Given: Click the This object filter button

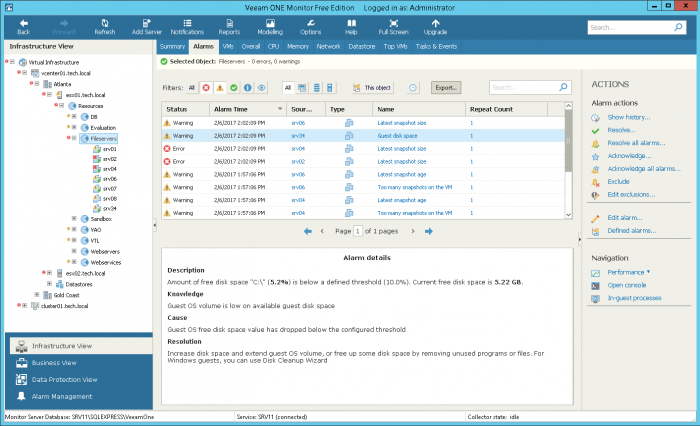Looking at the screenshot, I should 372,88.
